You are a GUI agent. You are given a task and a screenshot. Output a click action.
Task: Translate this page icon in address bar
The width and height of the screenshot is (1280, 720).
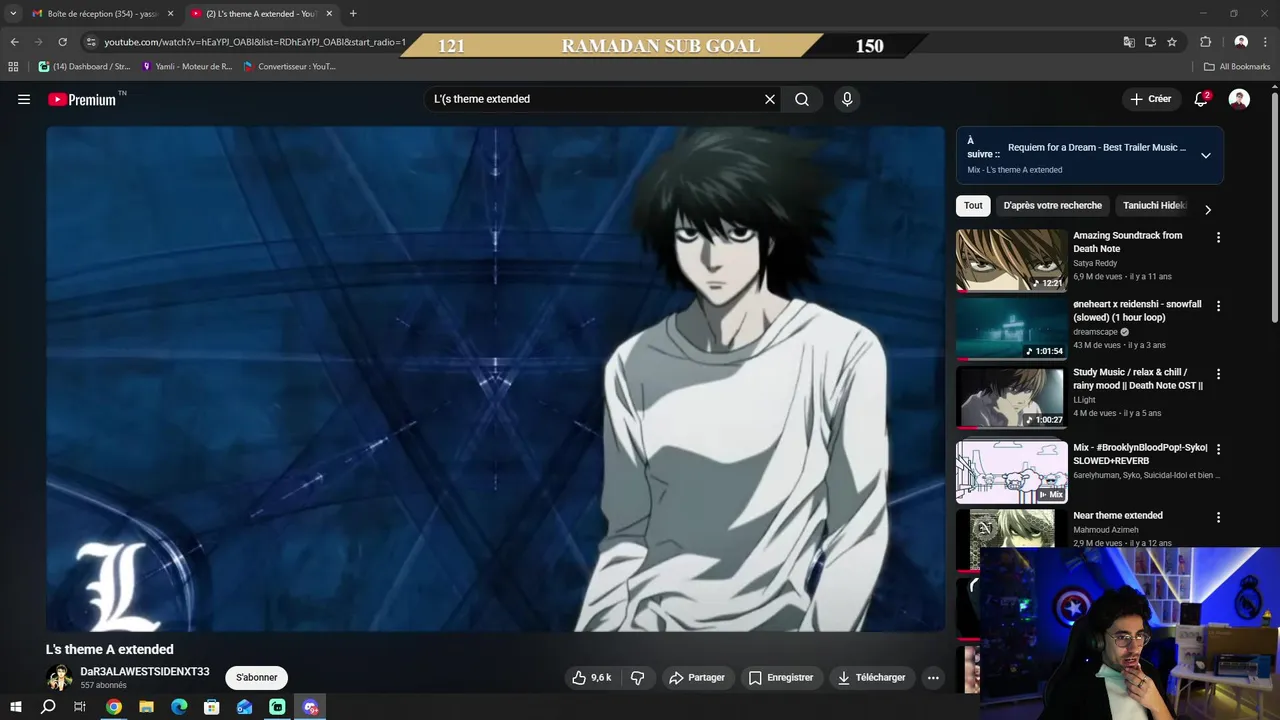pos(1129,42)
